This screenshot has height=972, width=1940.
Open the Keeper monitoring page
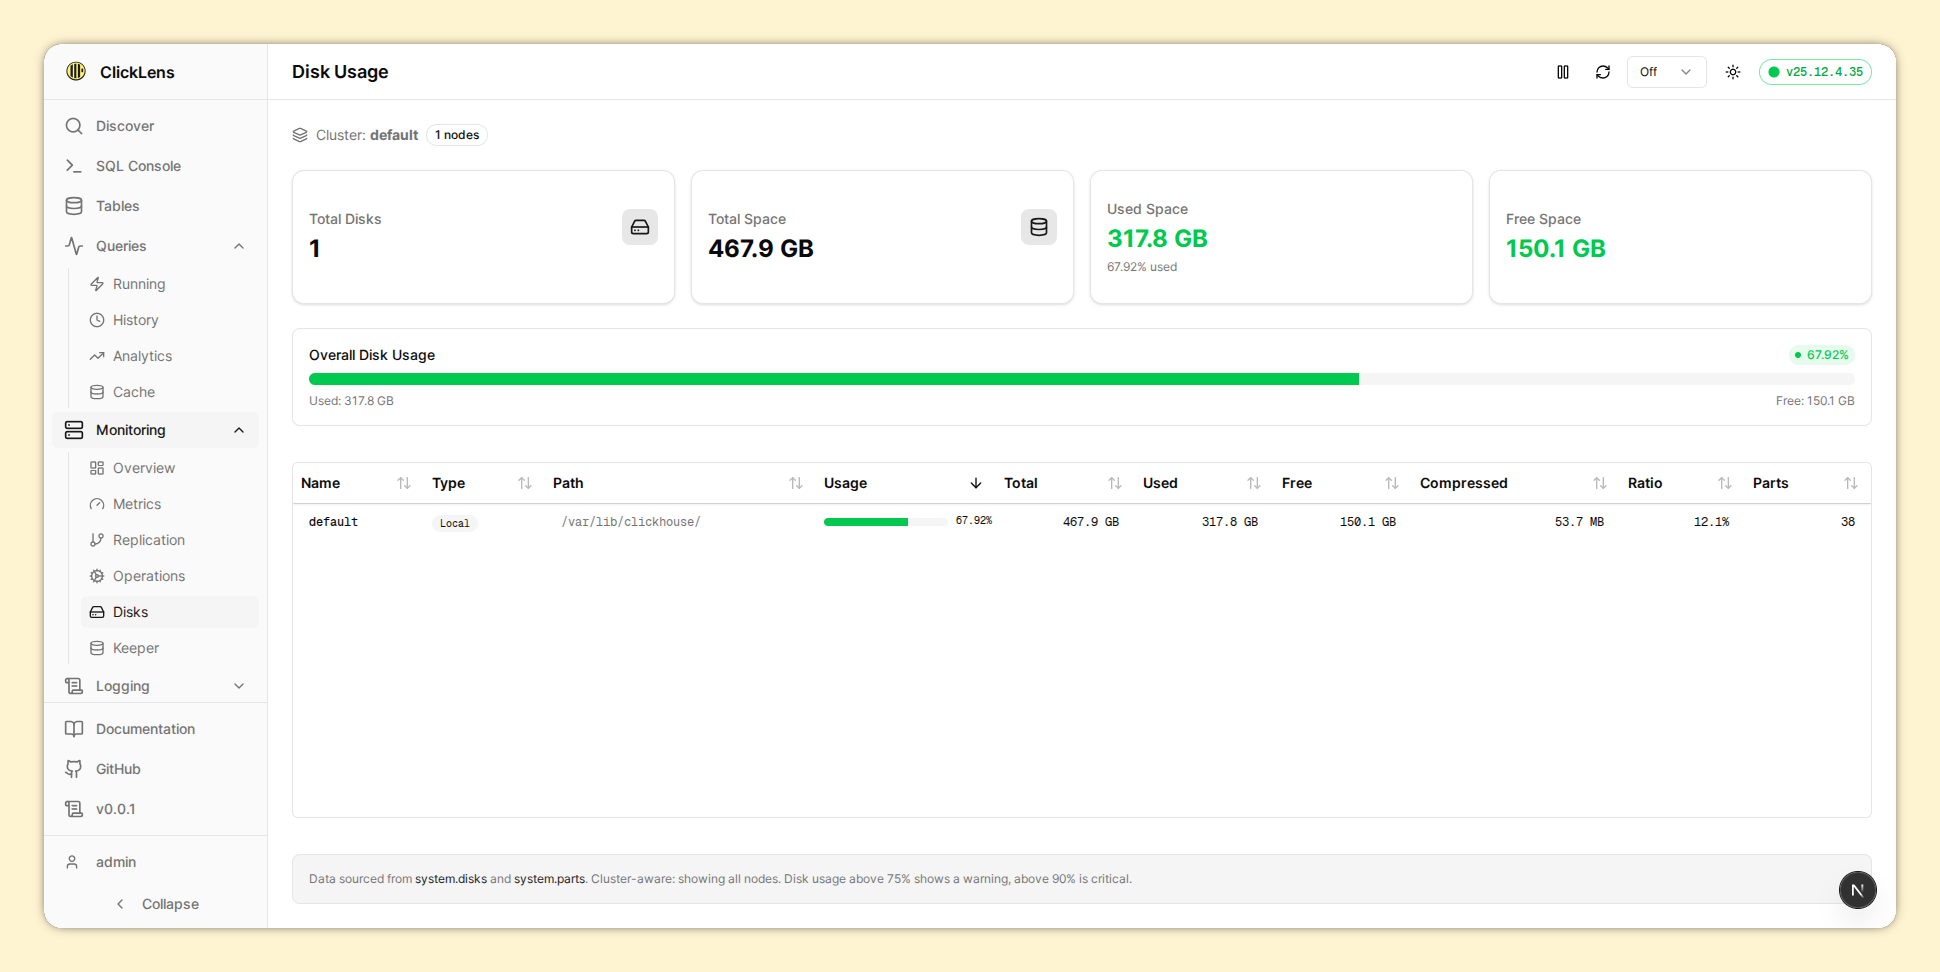click(136, 648)
